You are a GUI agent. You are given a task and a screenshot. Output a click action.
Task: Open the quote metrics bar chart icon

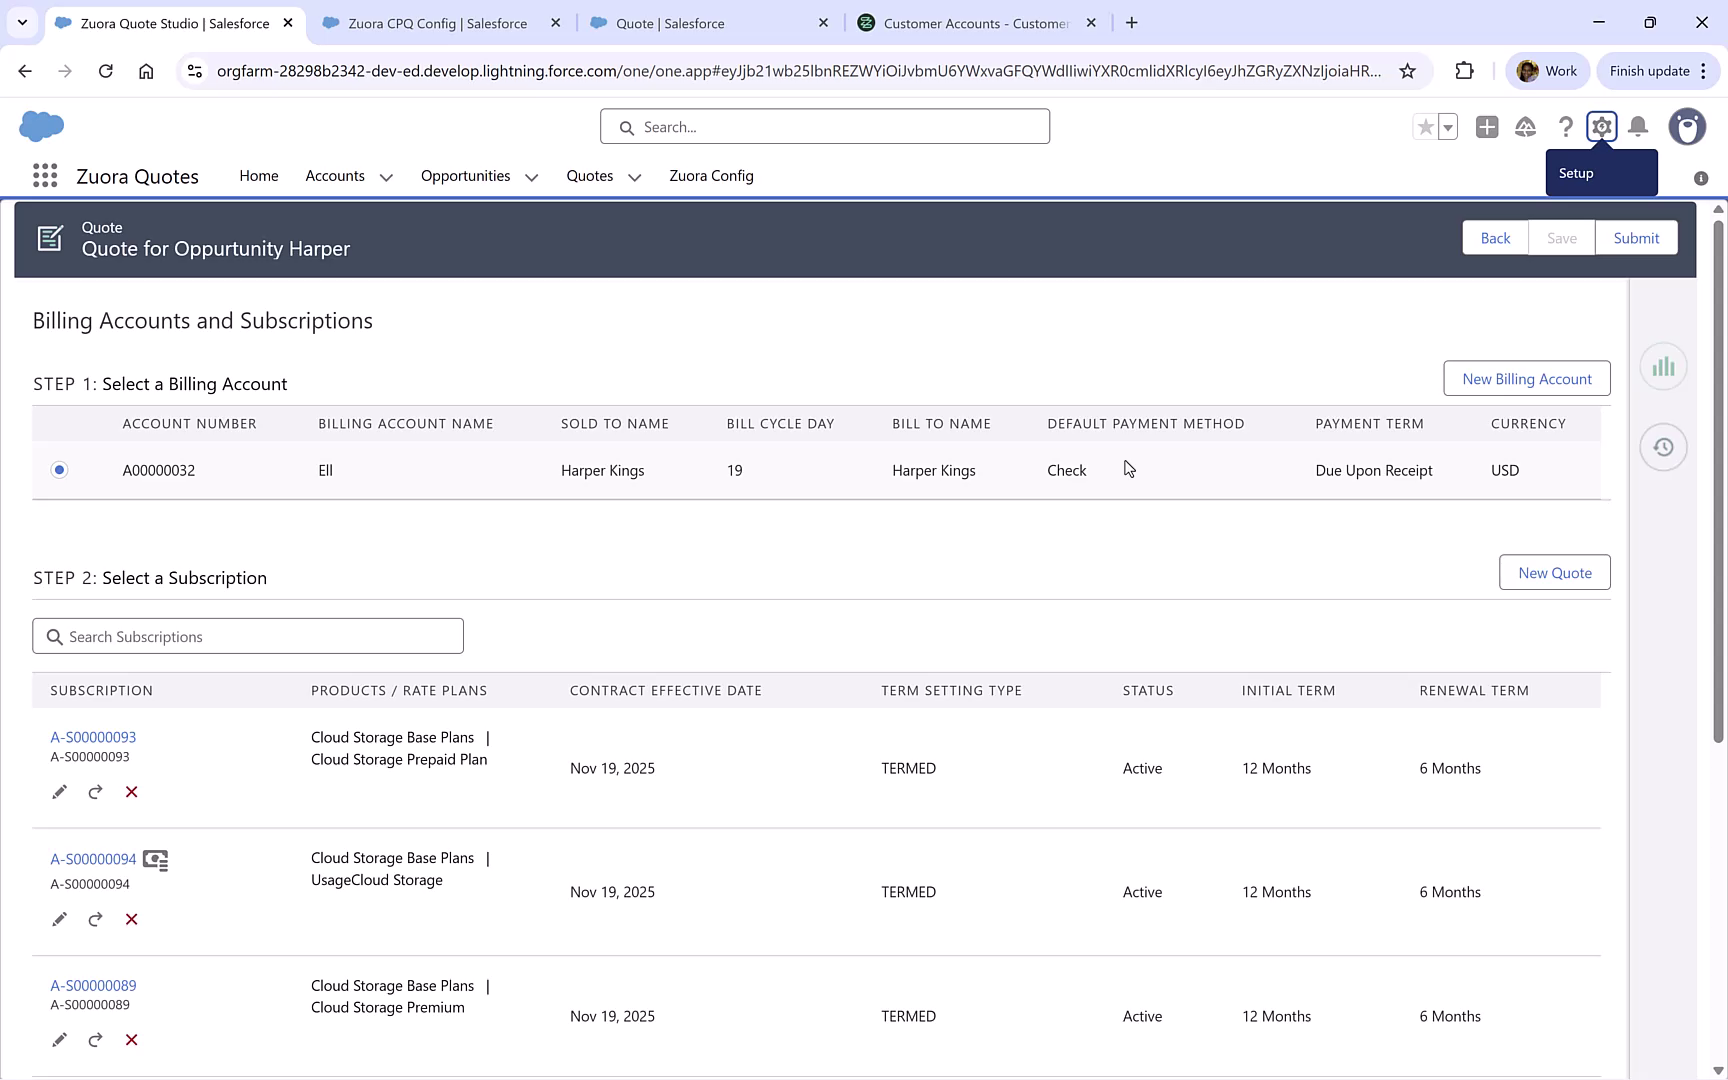pos(1663,367)
